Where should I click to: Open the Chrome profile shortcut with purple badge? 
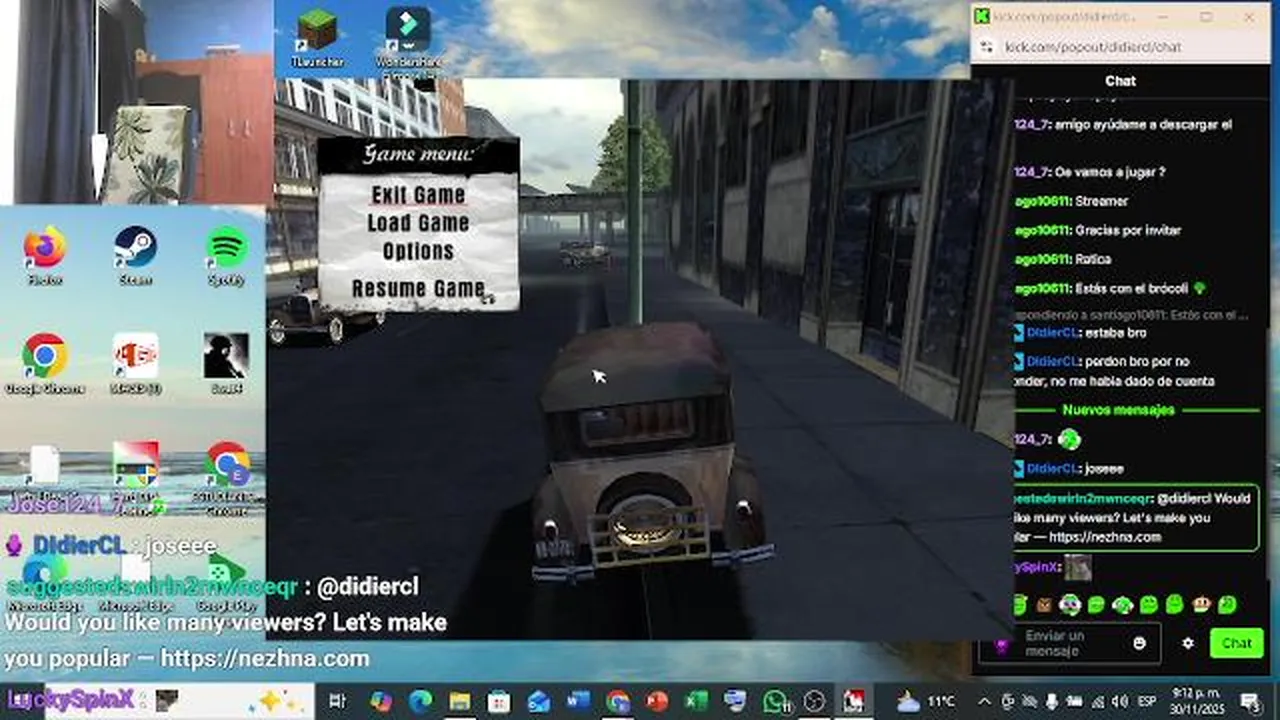click(x=228, y=476)
